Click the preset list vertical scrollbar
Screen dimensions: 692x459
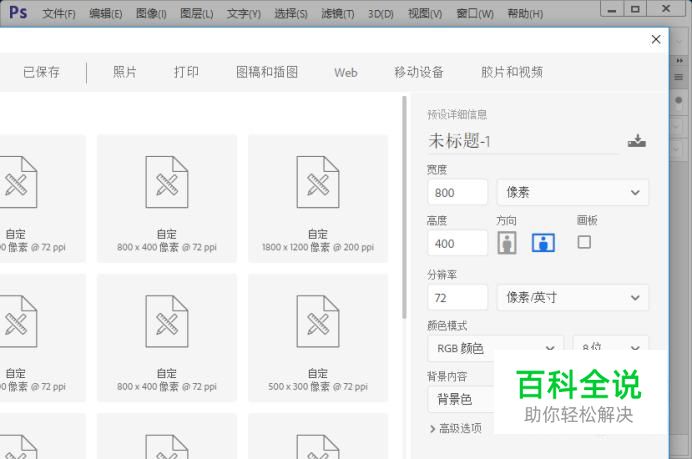tap(404, 207)
